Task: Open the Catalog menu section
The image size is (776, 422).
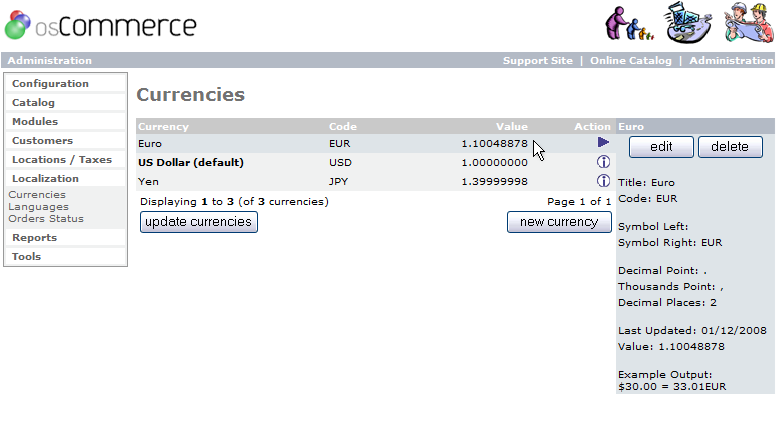Action: point(33,102)
